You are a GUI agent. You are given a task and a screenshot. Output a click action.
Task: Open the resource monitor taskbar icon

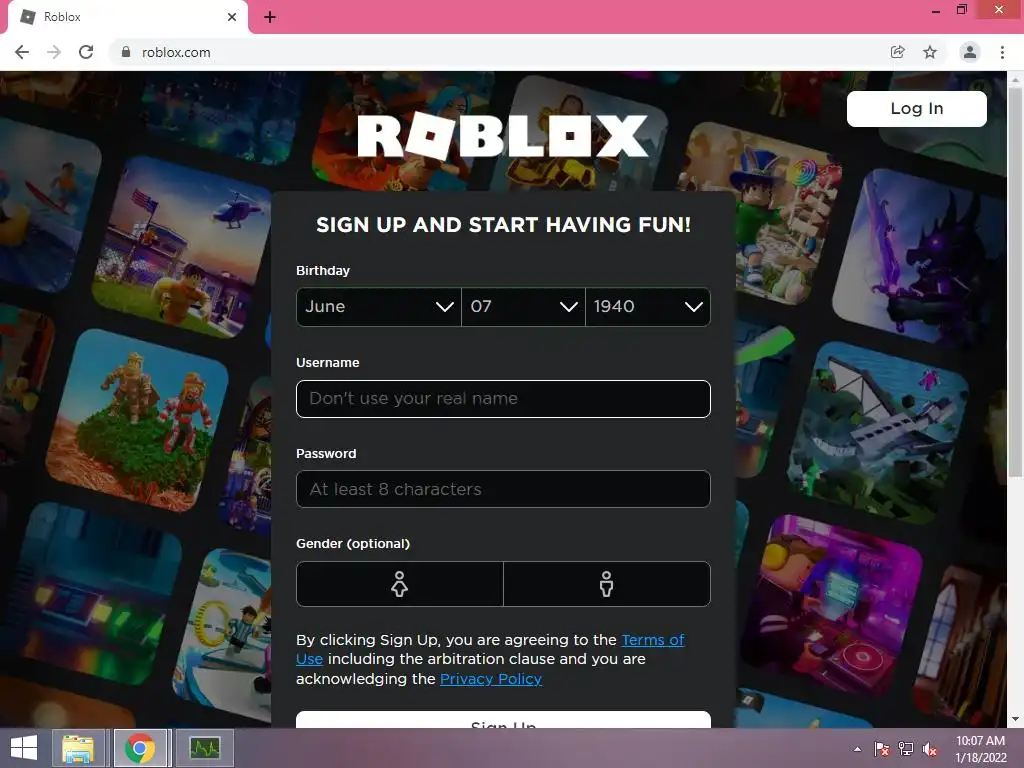pos(204,748)
